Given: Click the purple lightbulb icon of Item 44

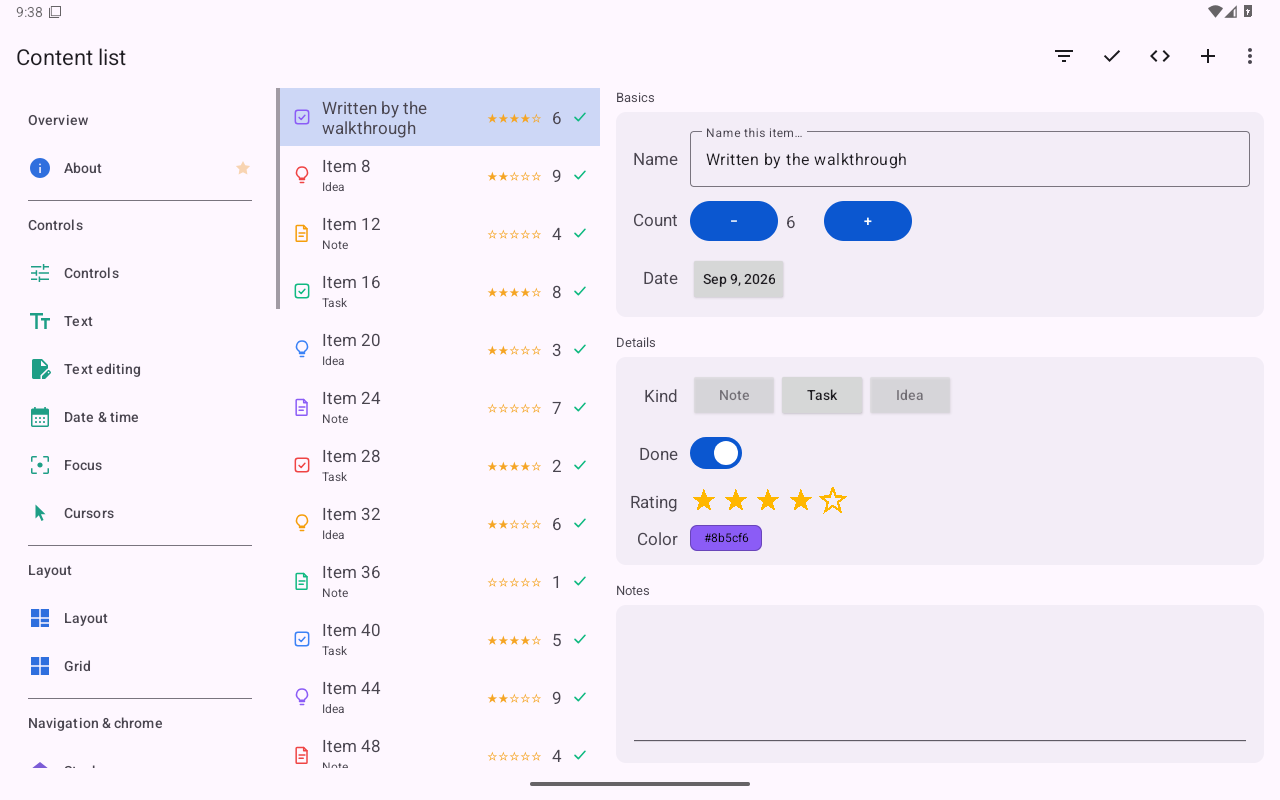Looking at the screenshot, I should [302, 697].
